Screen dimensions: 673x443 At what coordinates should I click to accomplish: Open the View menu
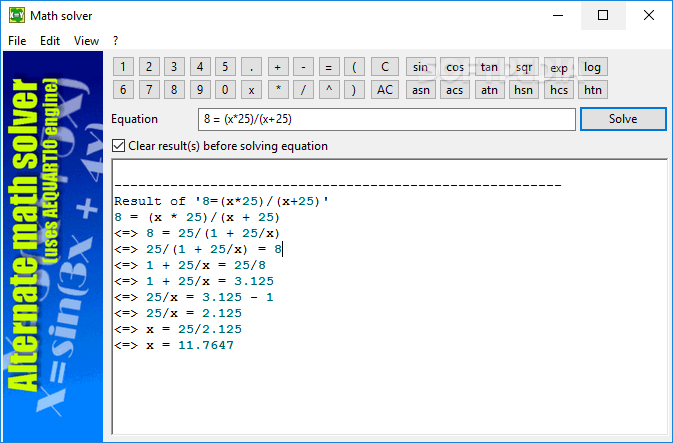tap(86, 41)
